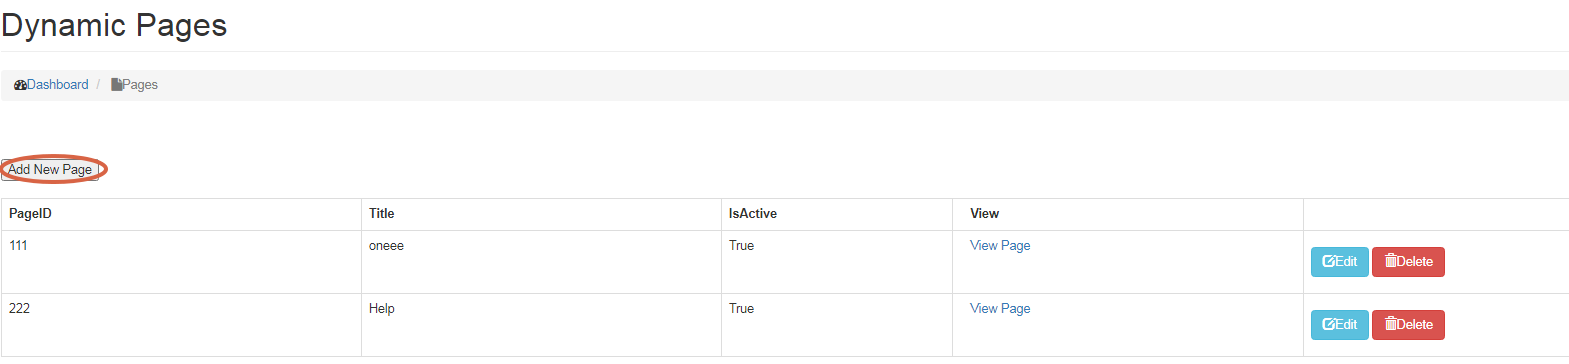Open View Page link for Help page
Image resolution: width=1569 pixels, height=364 pixels.
click(x=1000, y=308)
